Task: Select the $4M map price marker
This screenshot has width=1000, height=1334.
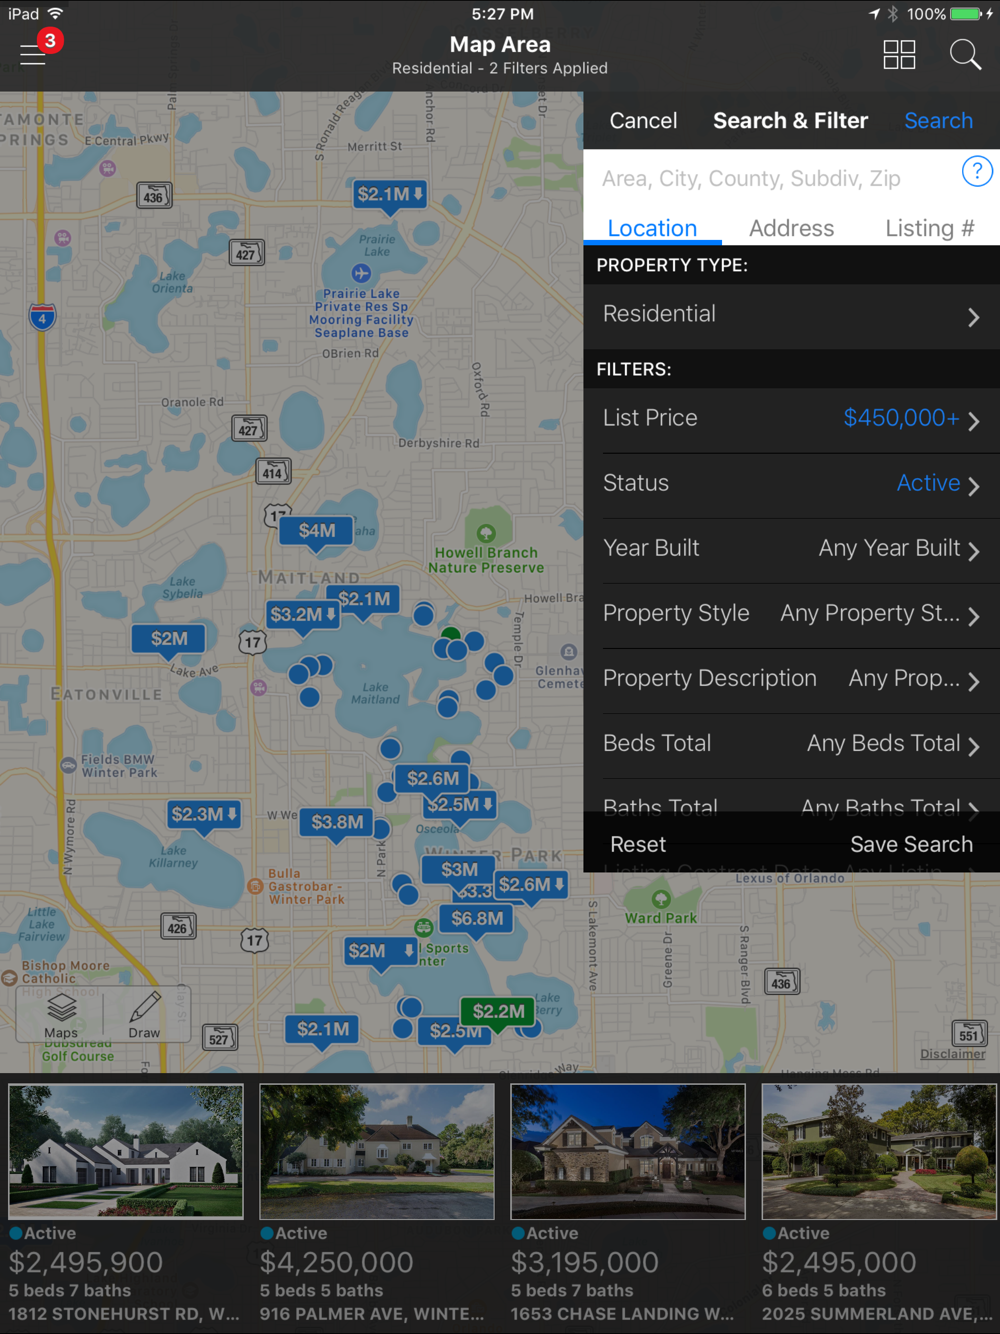Action: click(x=317, y=531)
